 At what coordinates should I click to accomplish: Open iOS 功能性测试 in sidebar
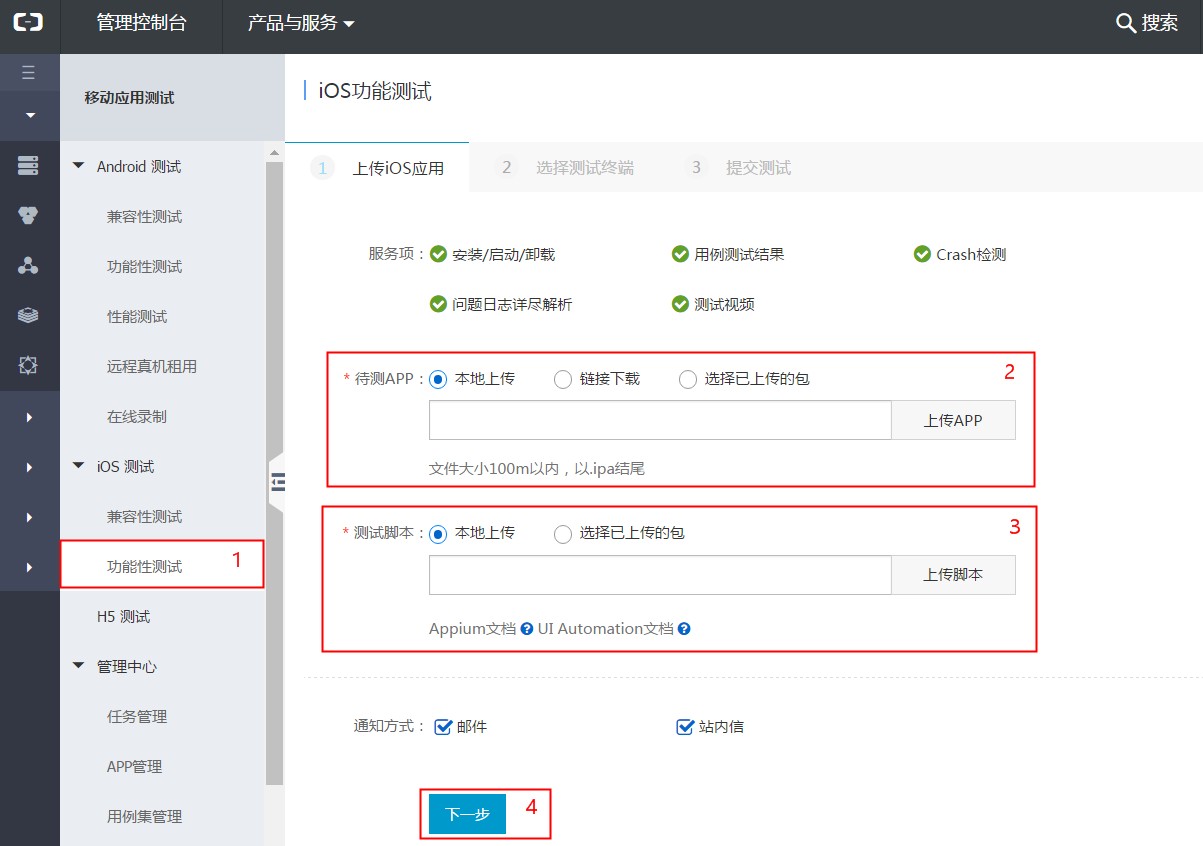(144, 567)
